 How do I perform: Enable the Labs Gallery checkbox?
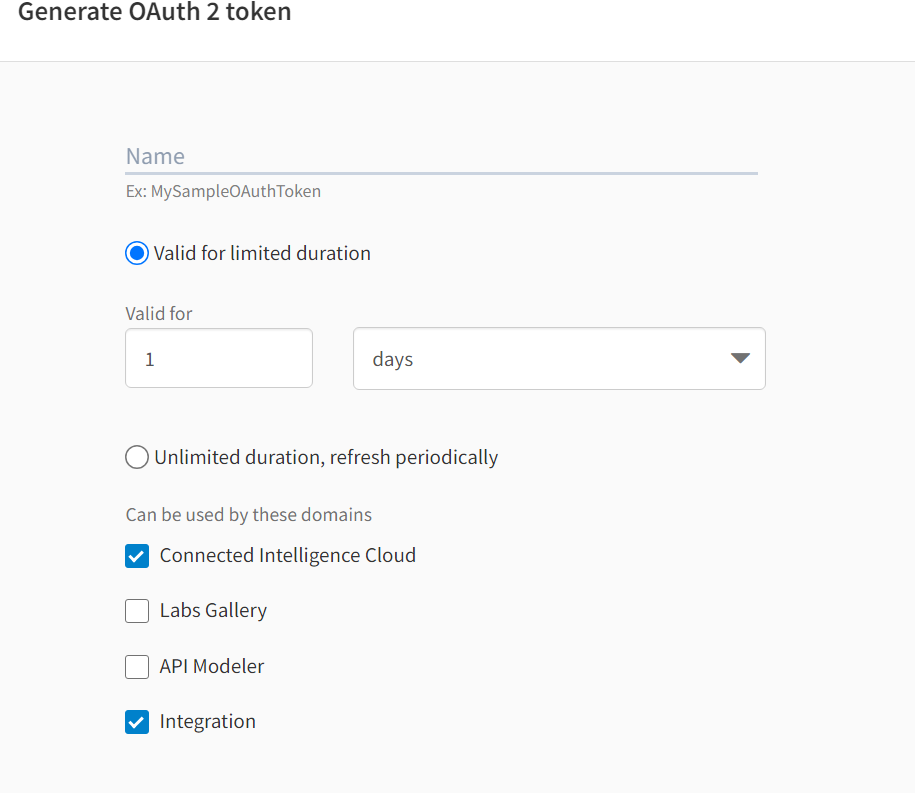pyautogui.click(x=137, y=611)
